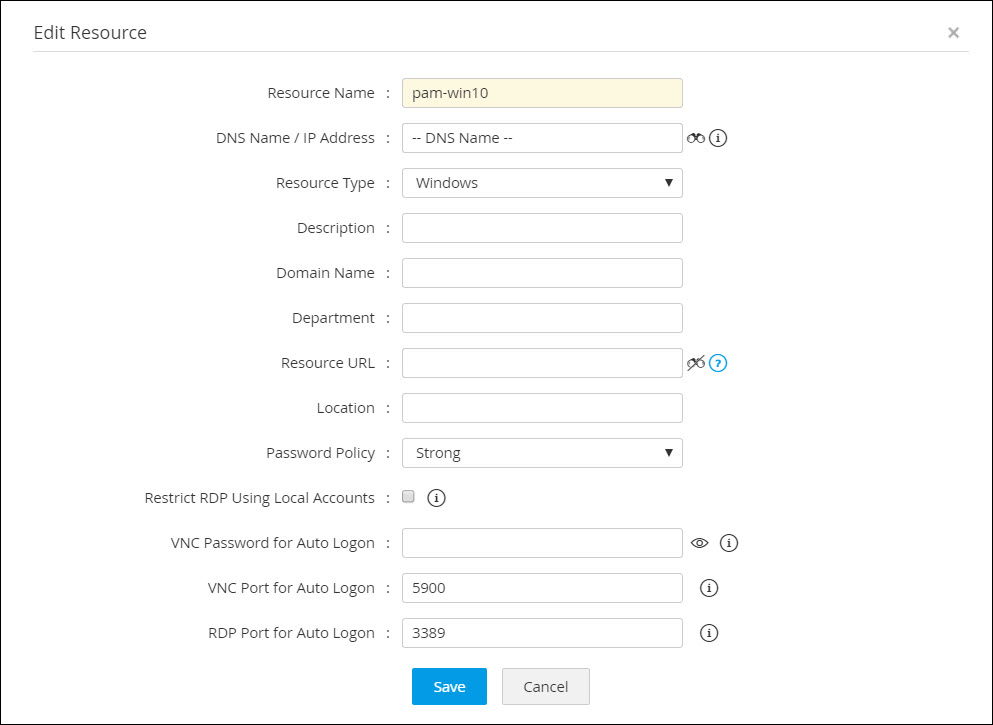
Task: Show VNC password with eye icon
Action: [x=699, y=543]
